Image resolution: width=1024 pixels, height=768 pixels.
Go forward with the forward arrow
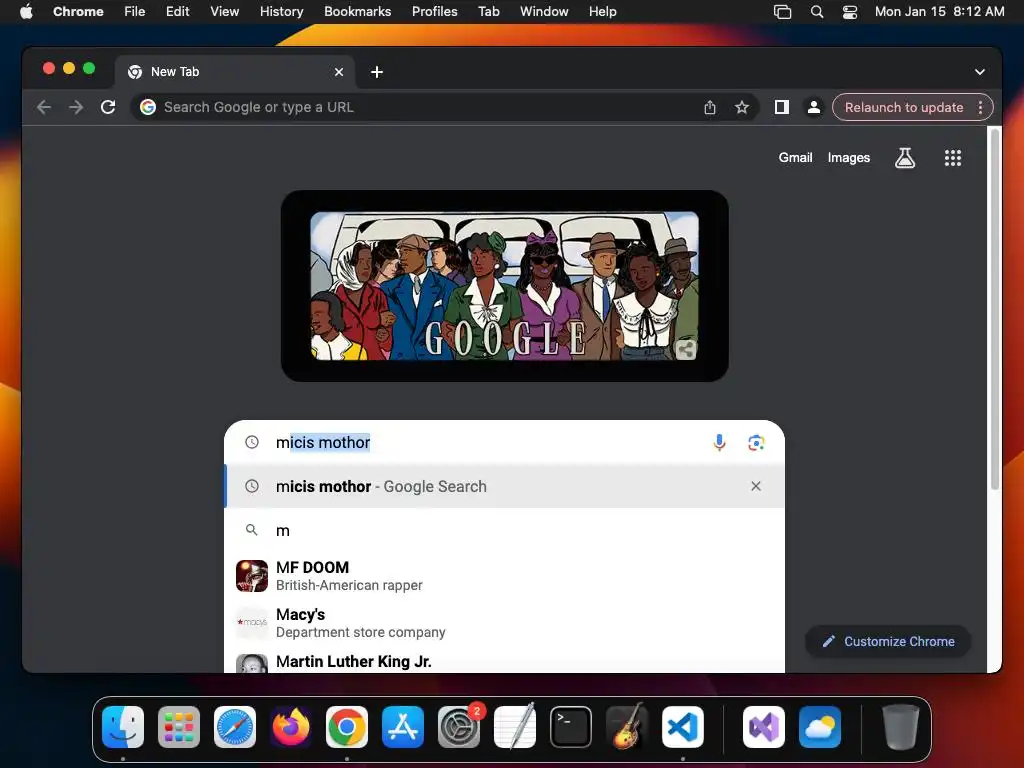click(x=76, y=107)
